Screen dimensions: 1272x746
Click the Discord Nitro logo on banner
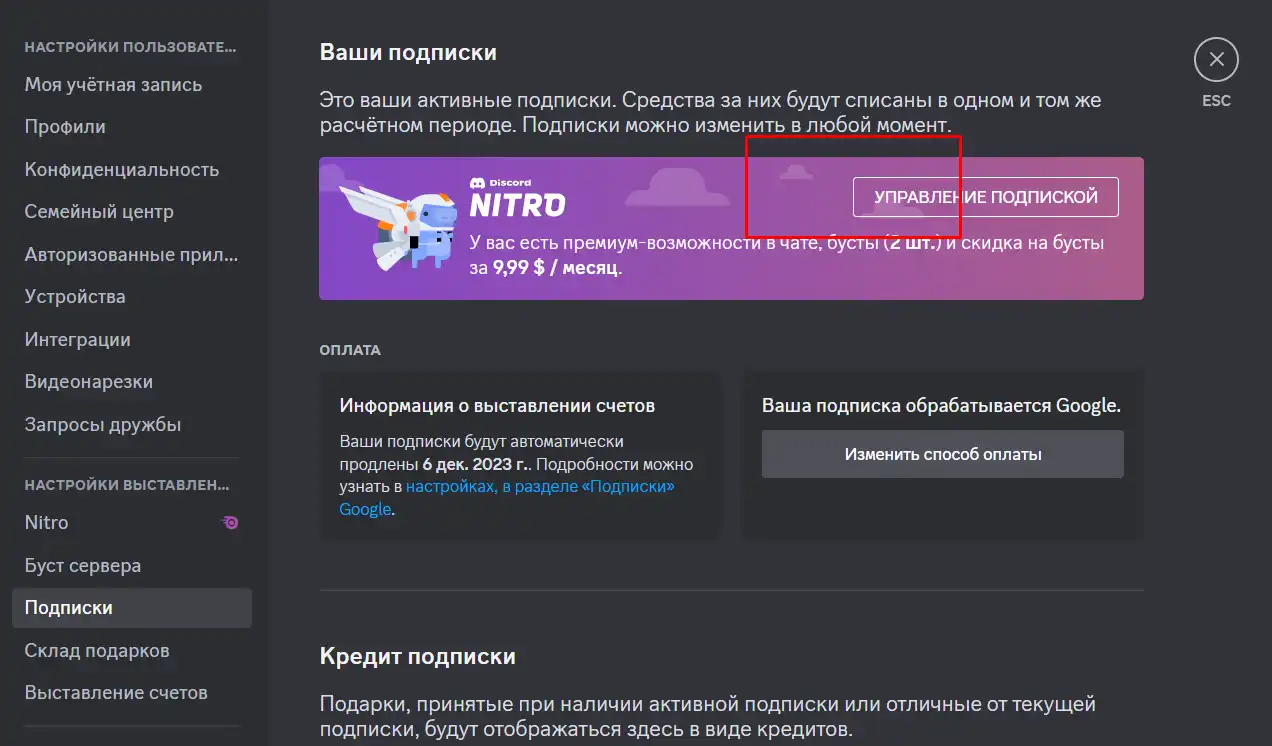pyautogui.click(x=517, y=200)
